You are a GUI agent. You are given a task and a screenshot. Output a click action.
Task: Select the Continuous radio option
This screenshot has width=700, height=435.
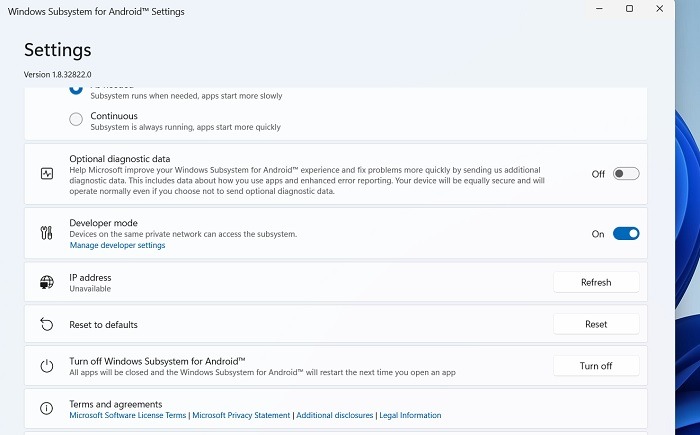coord(77,120)
